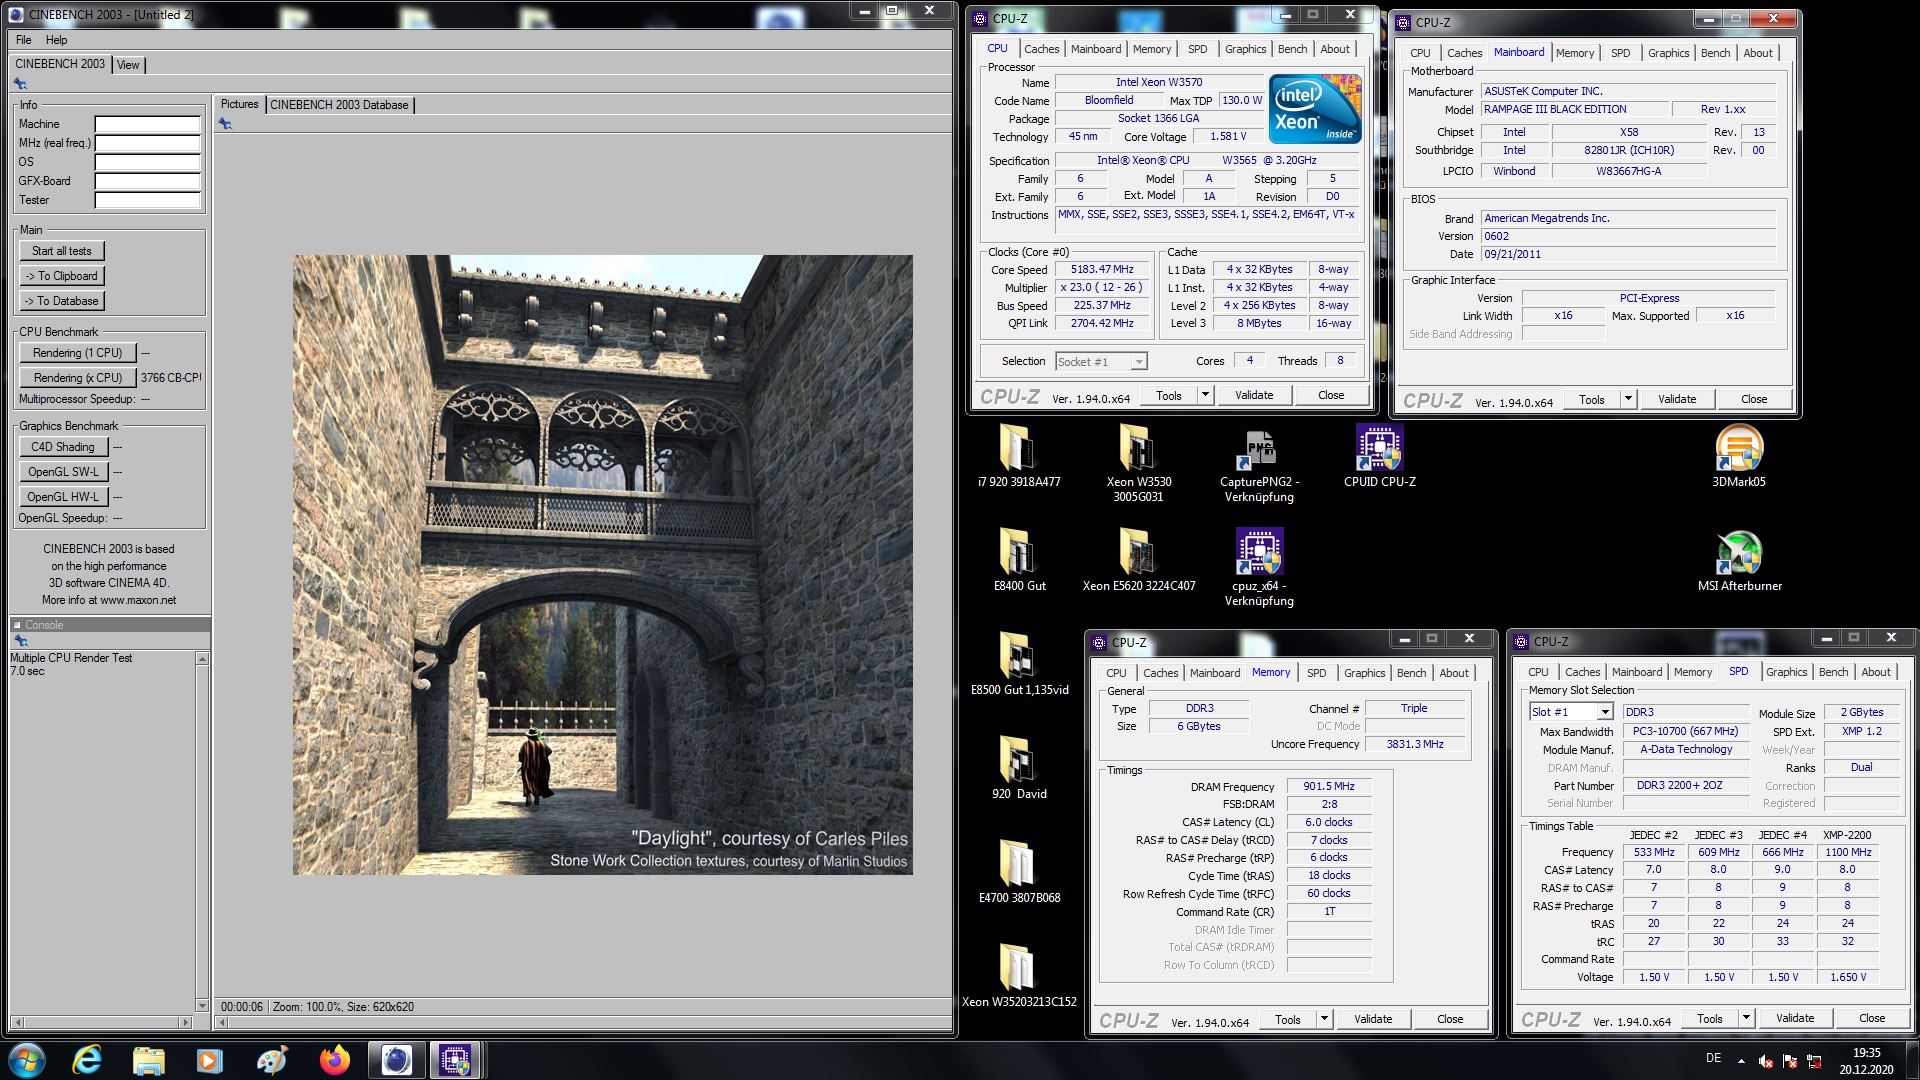Launch the CPUID CPU-Z desktop icon
Image resolution: width=1920 pixels, height=1080 pixels.
(1379, 448)
